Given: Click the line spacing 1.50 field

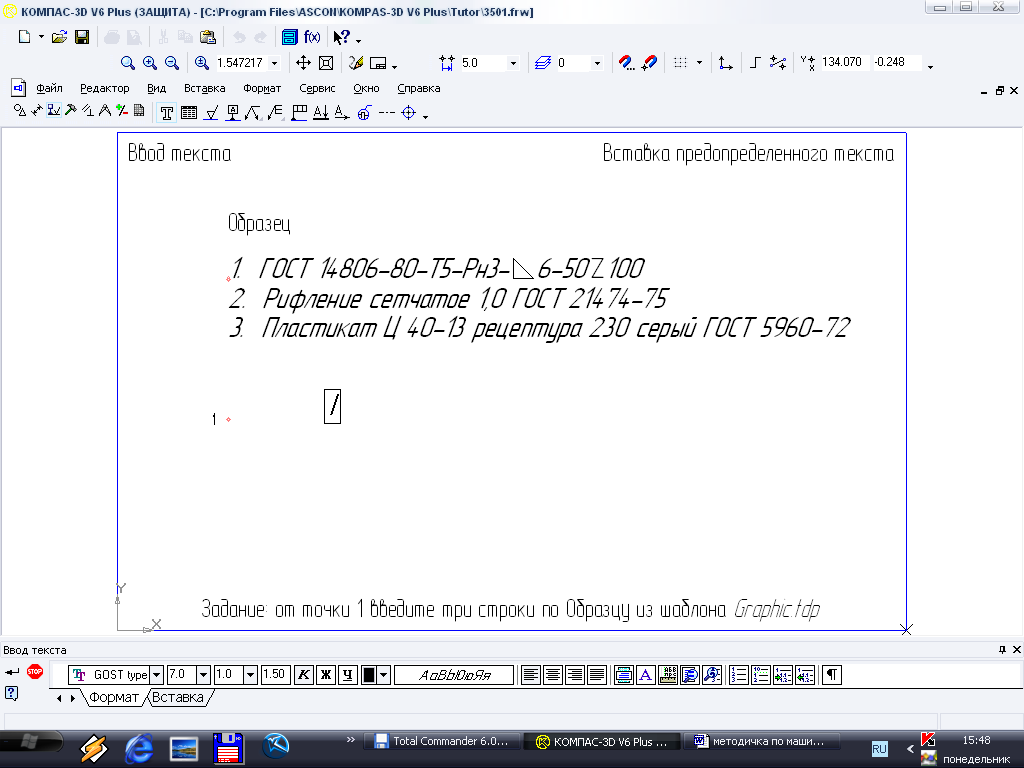Looking at the screenshot, I should point(274,675).
